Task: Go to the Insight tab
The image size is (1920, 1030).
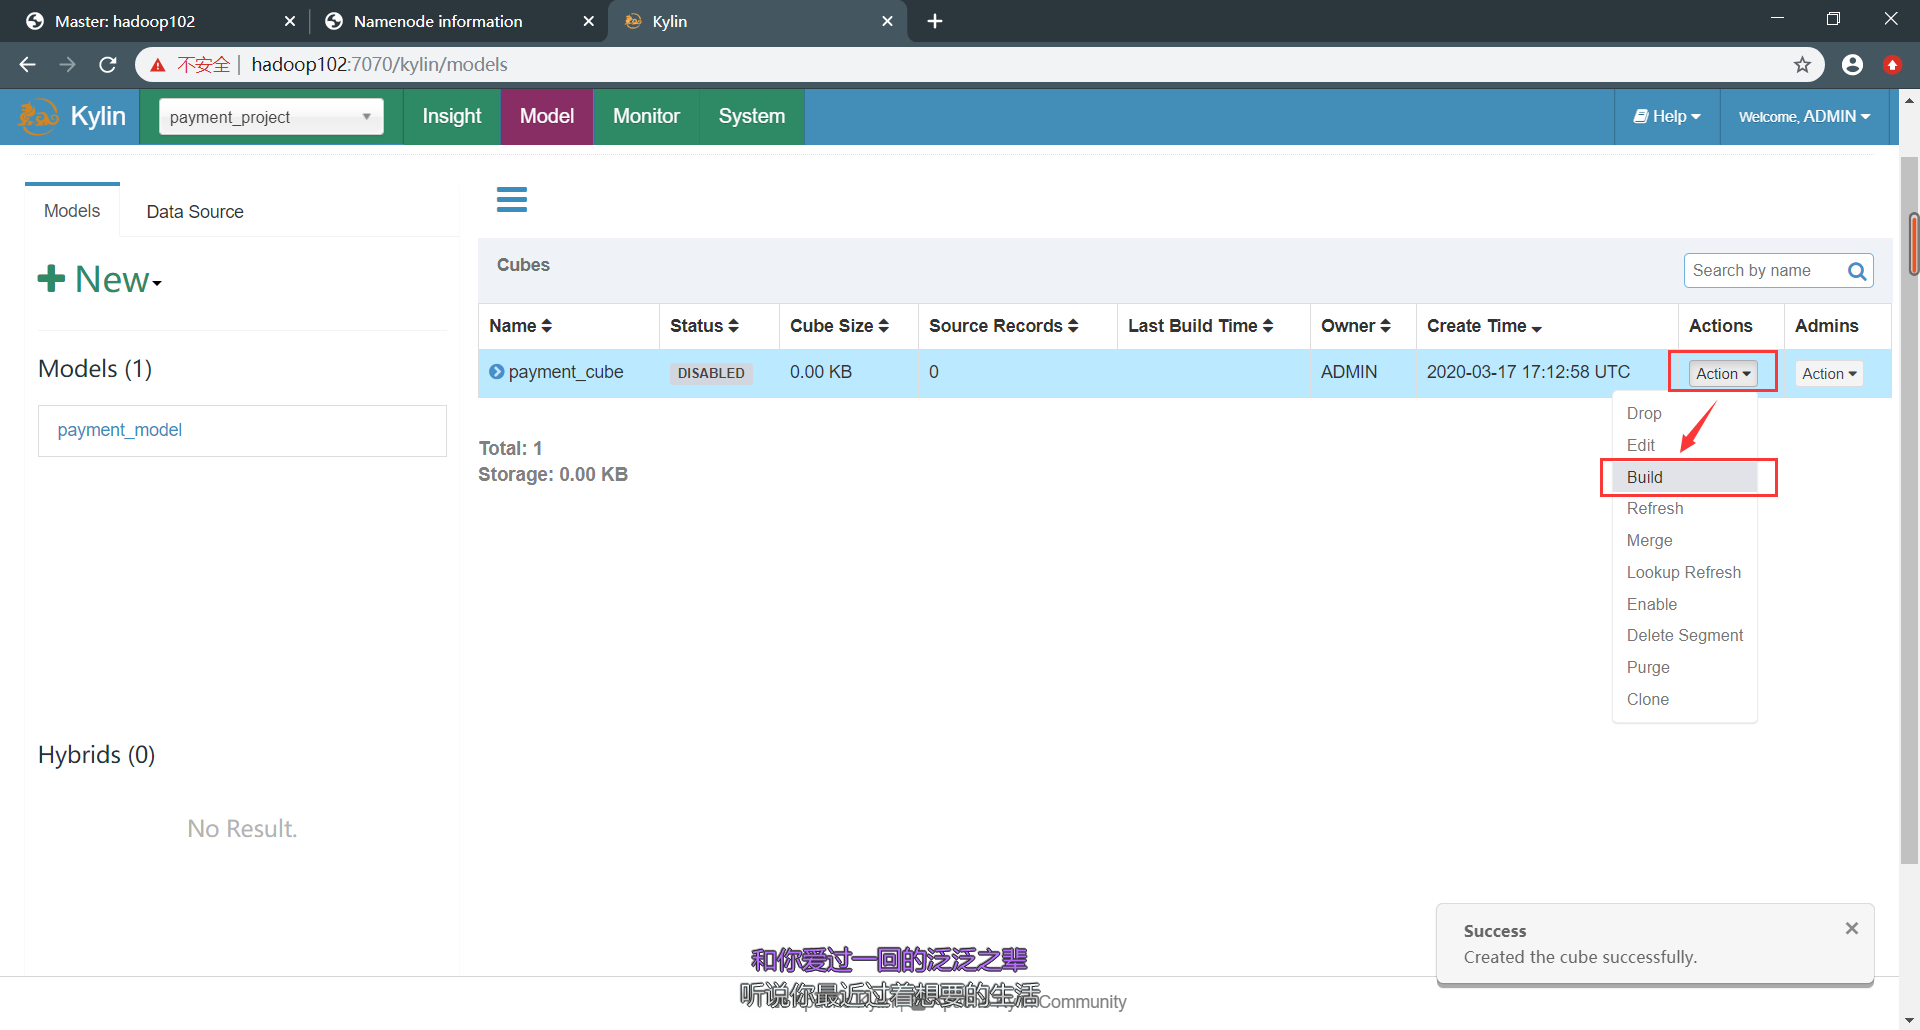Action: [452, 117]
